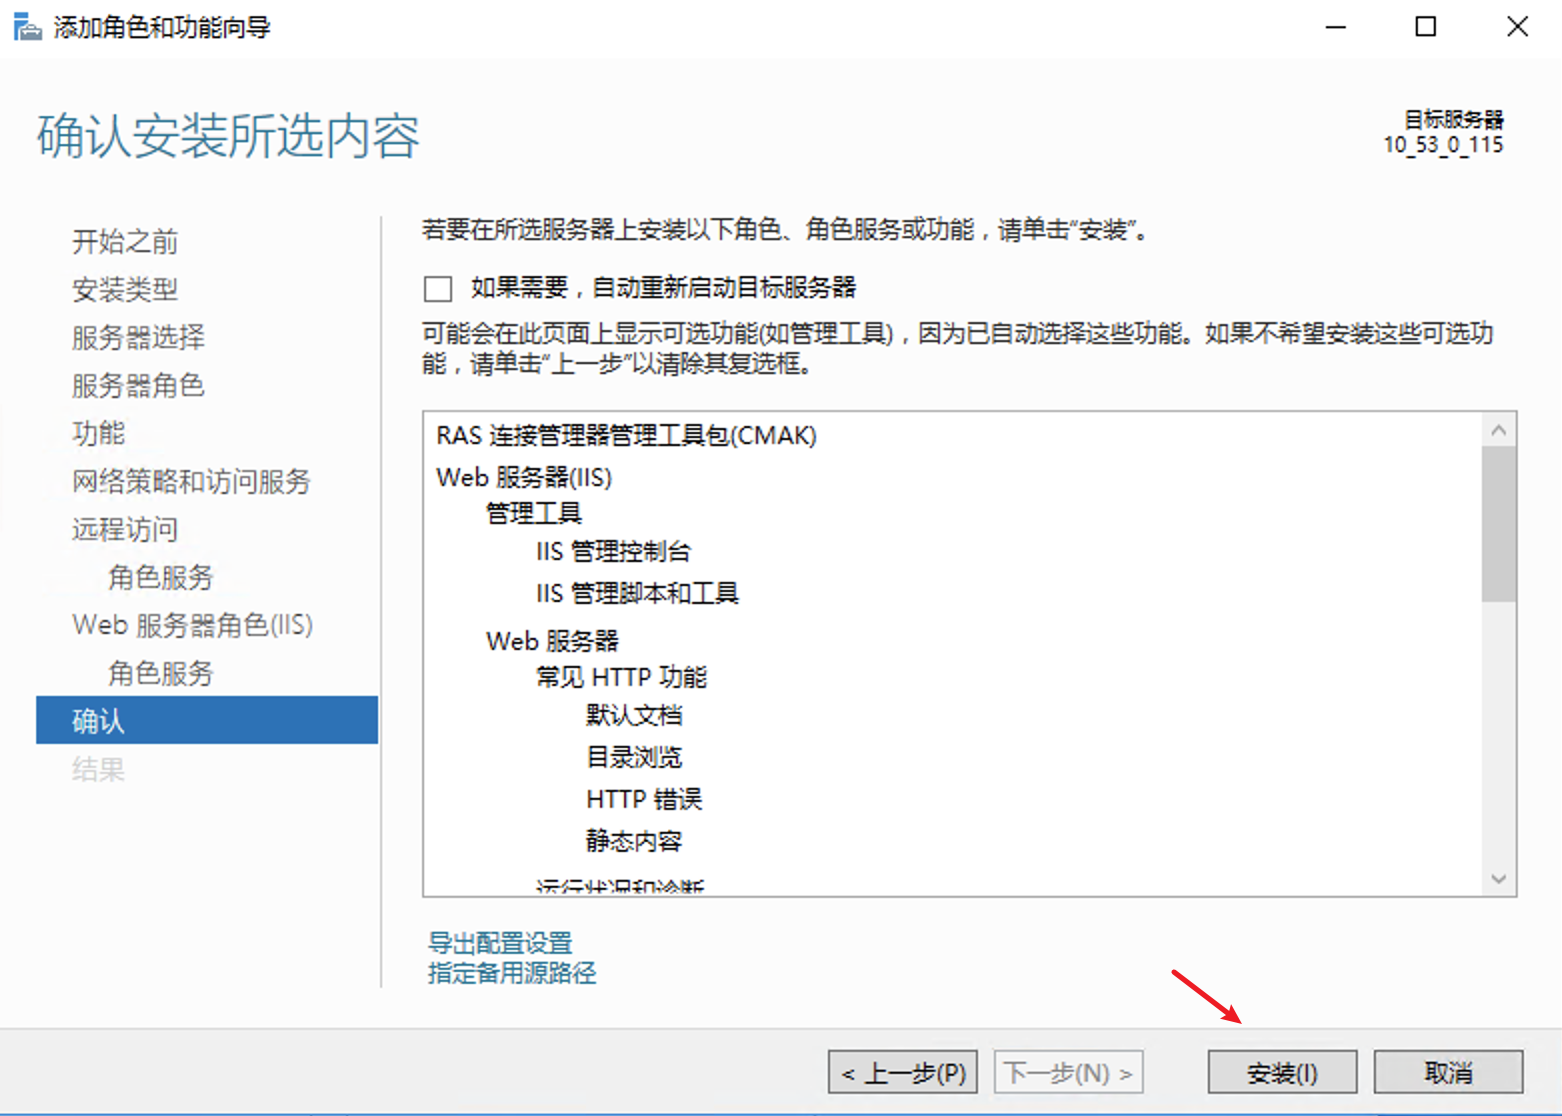1562x1116 pixels.
Task: Select the 服务器选择 wizard step
Action: pyautogui.click(x=137, y=337)
